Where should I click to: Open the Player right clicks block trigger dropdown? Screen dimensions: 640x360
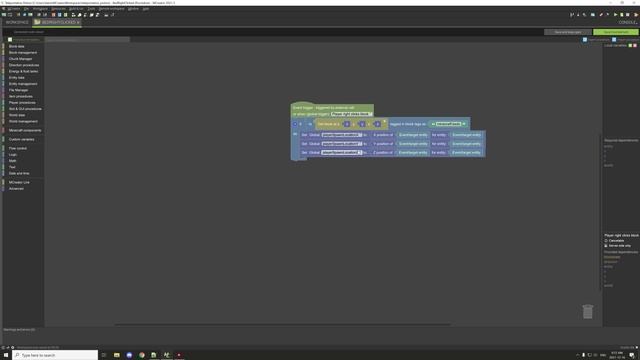pos(351,114)
